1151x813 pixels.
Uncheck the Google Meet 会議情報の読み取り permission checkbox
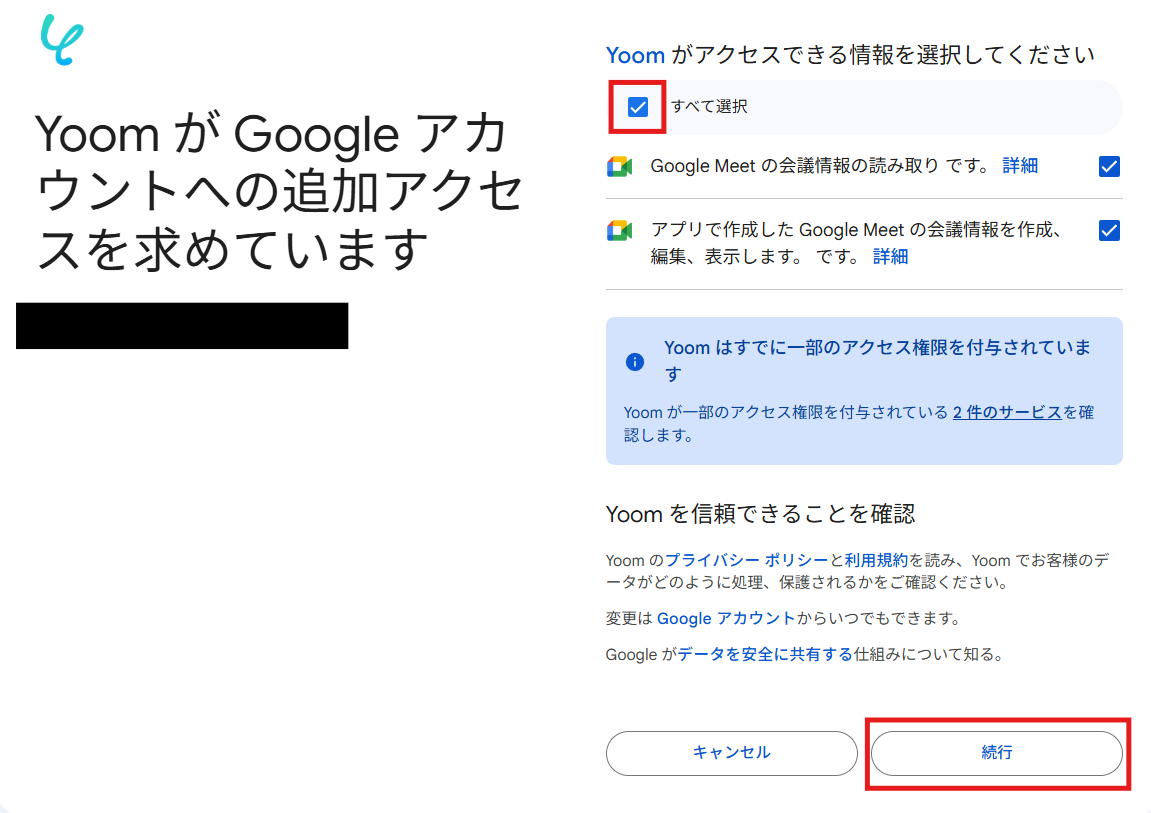point(1109,167)
